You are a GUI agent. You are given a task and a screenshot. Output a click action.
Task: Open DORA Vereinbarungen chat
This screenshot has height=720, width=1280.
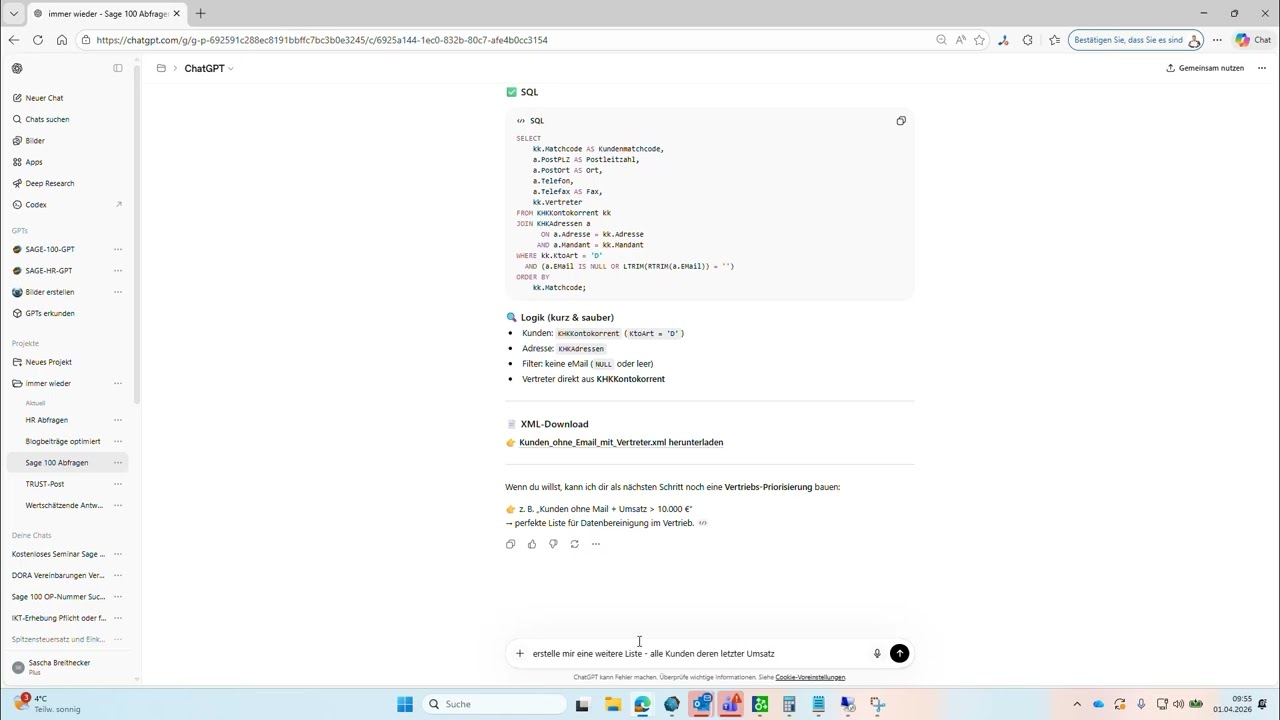(58, 576)
